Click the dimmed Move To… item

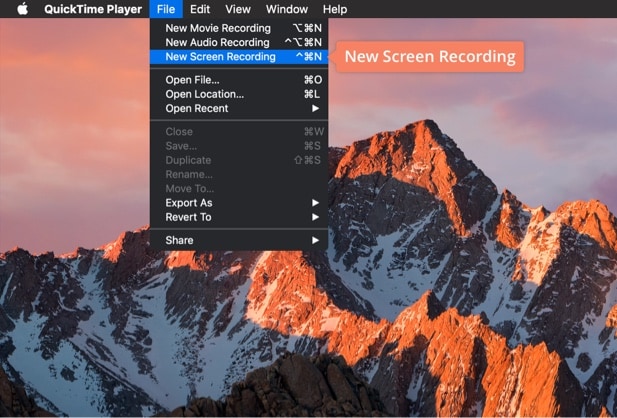(x=239, y=189)
